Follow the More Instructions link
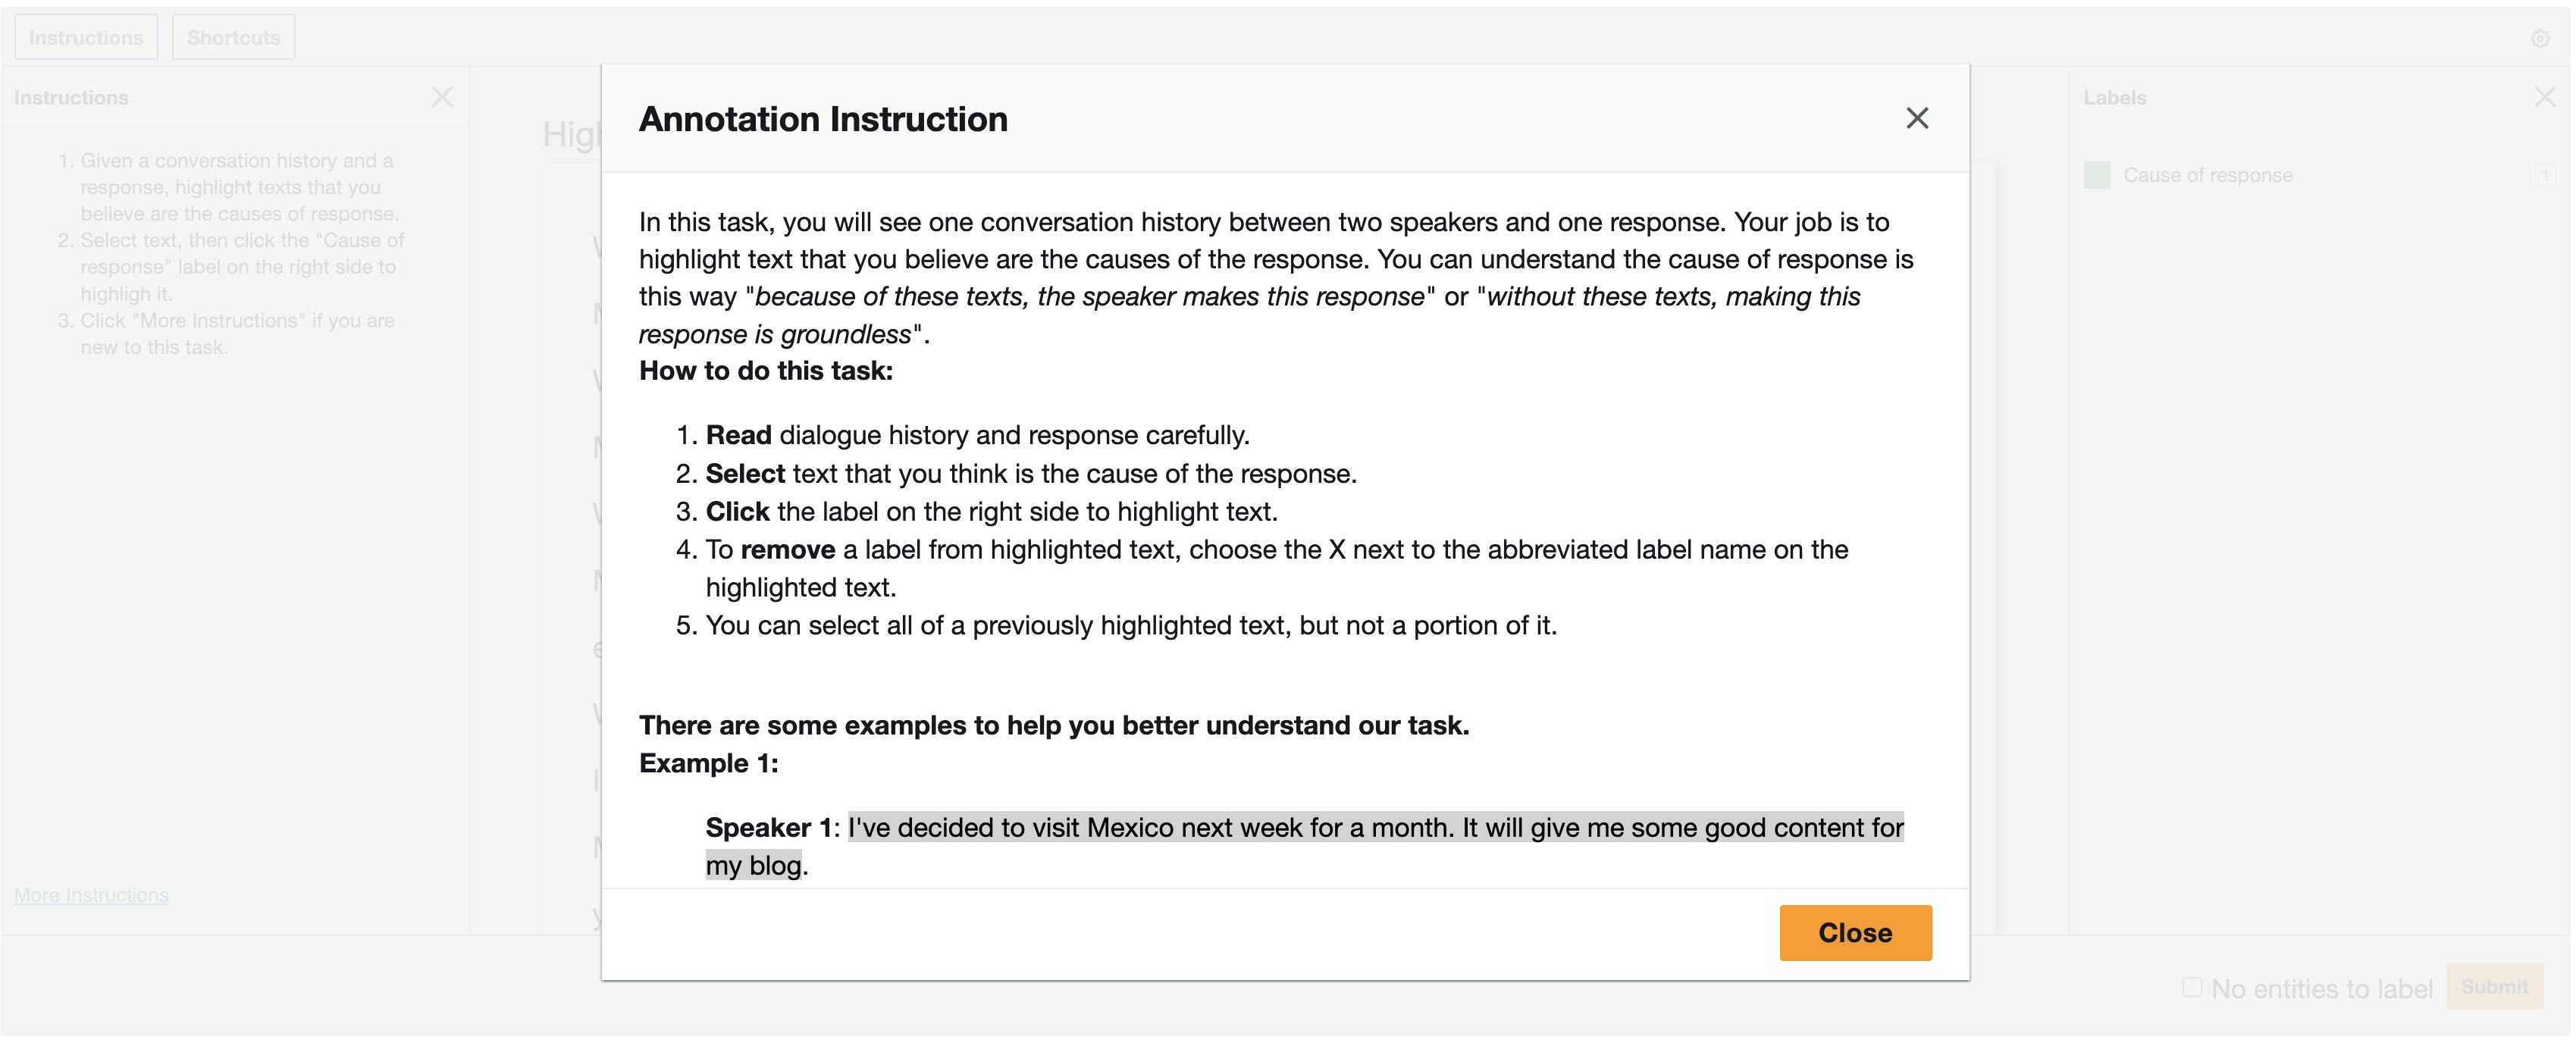Screen dimensions: 2576x1046 click(x=91, y=895)
